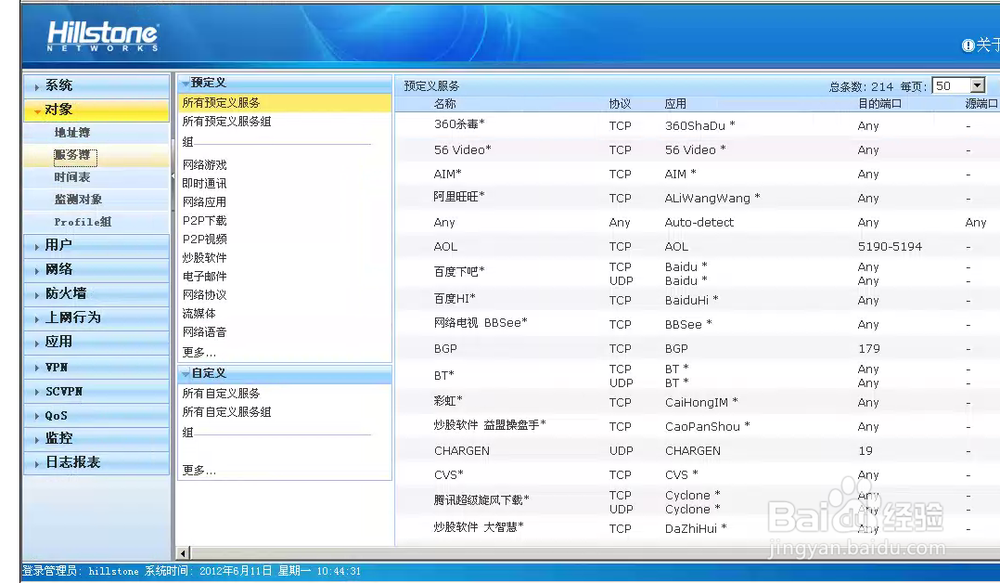
Task: Select 所有自定义服务组
Action: [227, 412]
